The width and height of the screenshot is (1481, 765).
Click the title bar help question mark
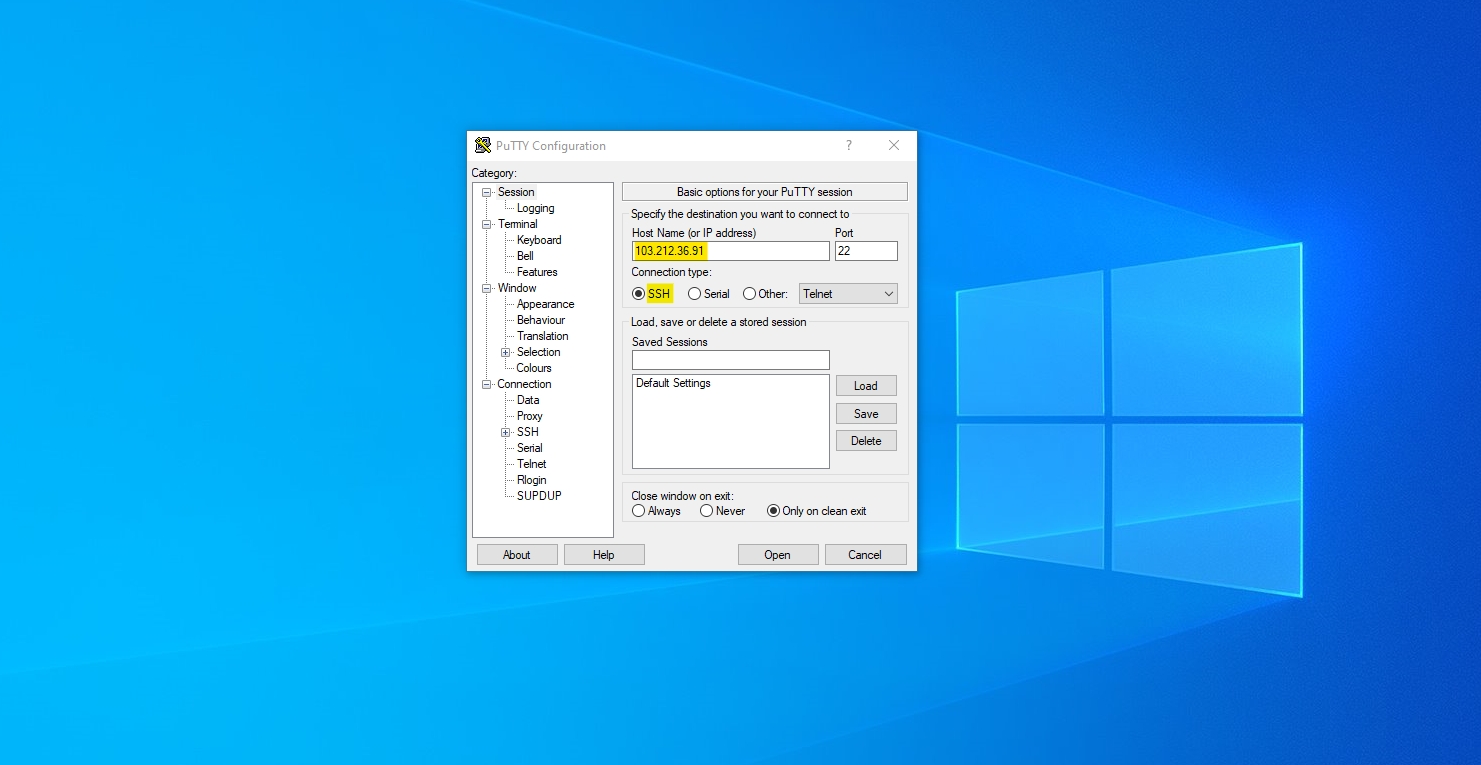pyautogui.click(x=848, y=145)
